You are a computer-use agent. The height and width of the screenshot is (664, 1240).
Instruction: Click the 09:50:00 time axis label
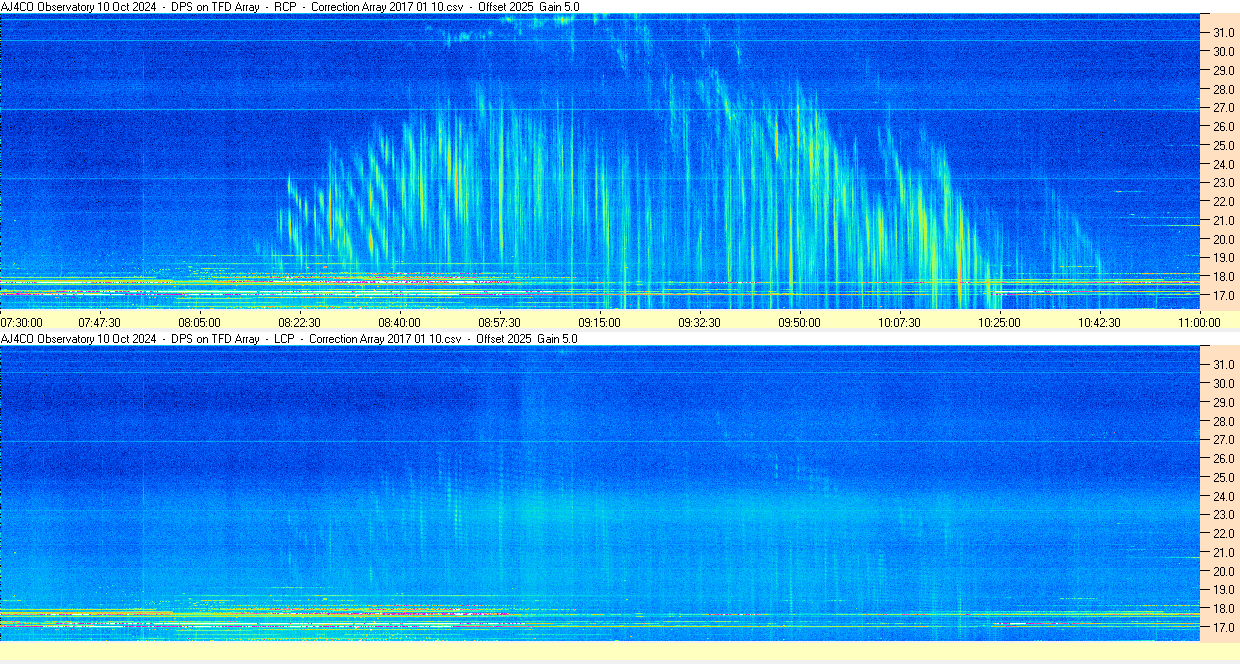(x=799, y=323)
